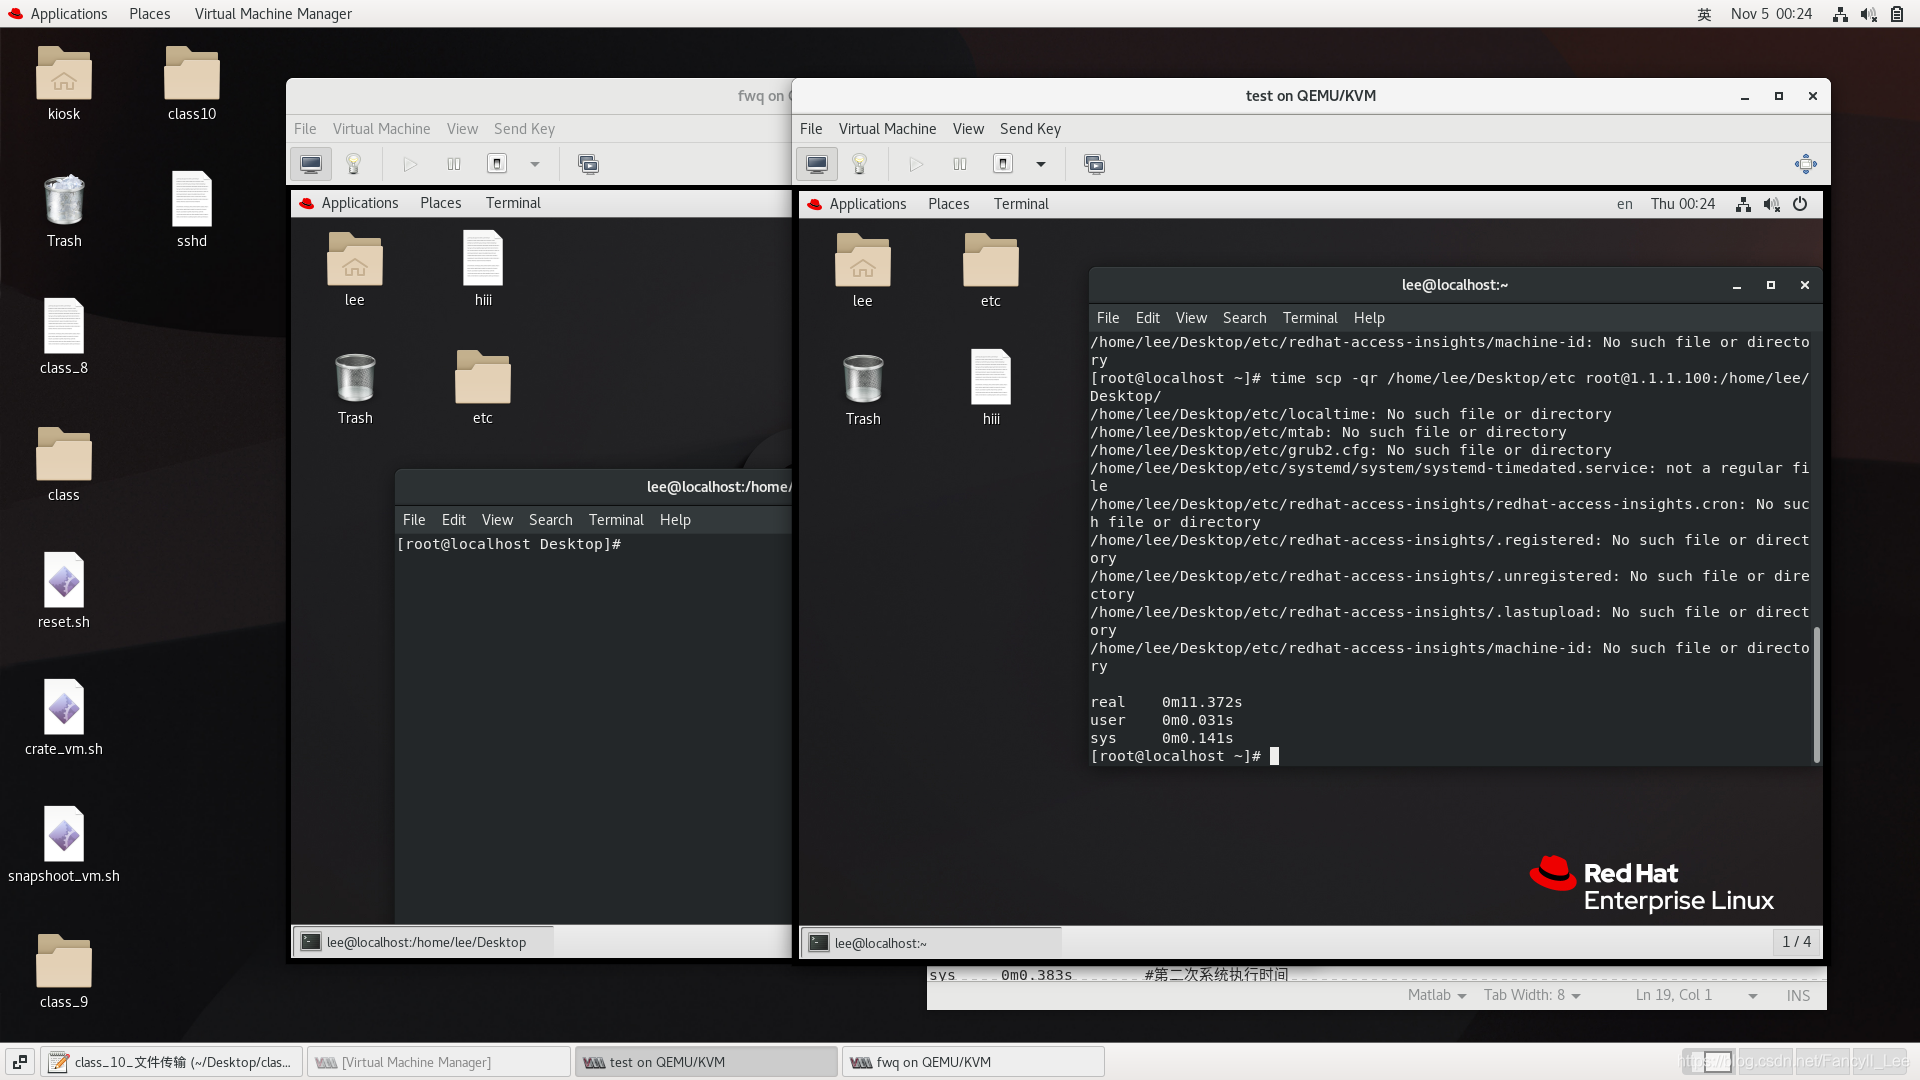1920x1080 pixels.
Task: Click fullscreen icon at right of test VM toolbar
Action: click(x=1805, y=164)
